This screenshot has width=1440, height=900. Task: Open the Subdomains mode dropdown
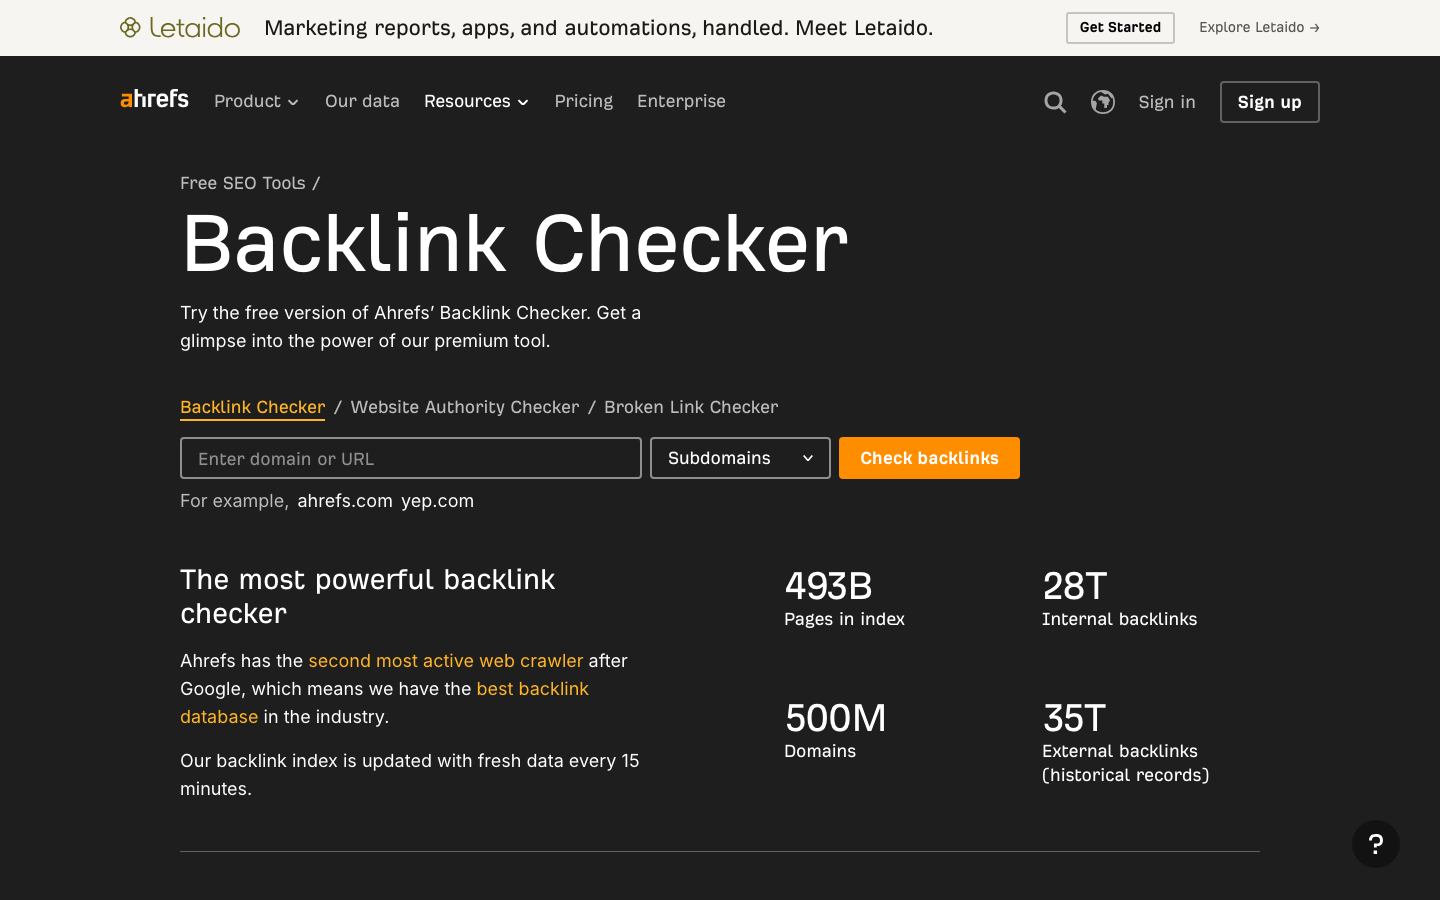pos(740,458)
